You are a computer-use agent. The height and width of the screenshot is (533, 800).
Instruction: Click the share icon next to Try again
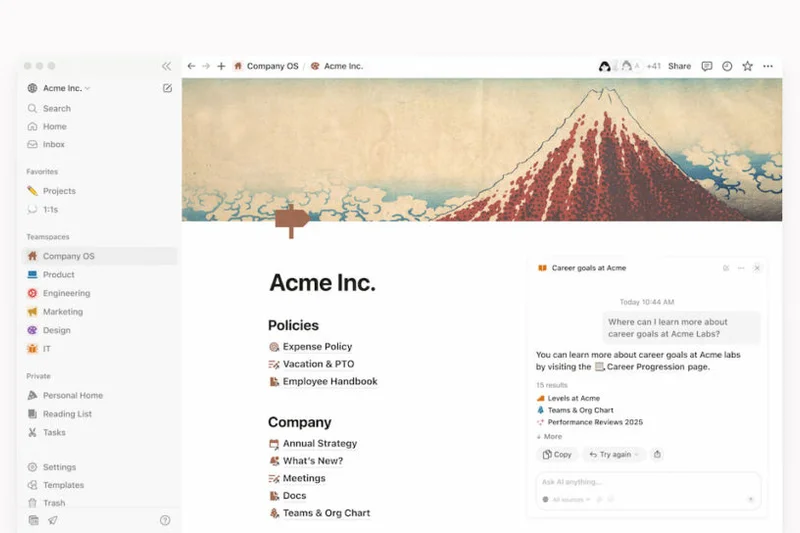(x=657, y=454)
